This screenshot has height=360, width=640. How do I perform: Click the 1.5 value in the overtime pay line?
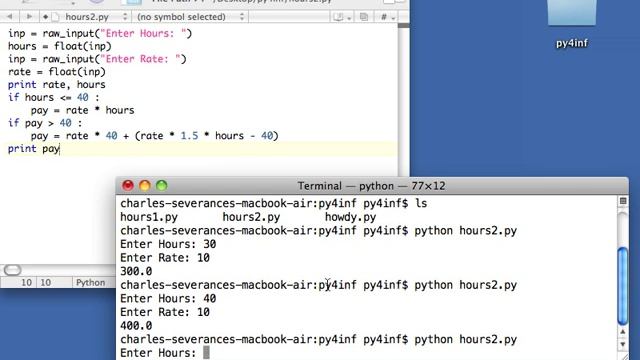pos(189,136)
